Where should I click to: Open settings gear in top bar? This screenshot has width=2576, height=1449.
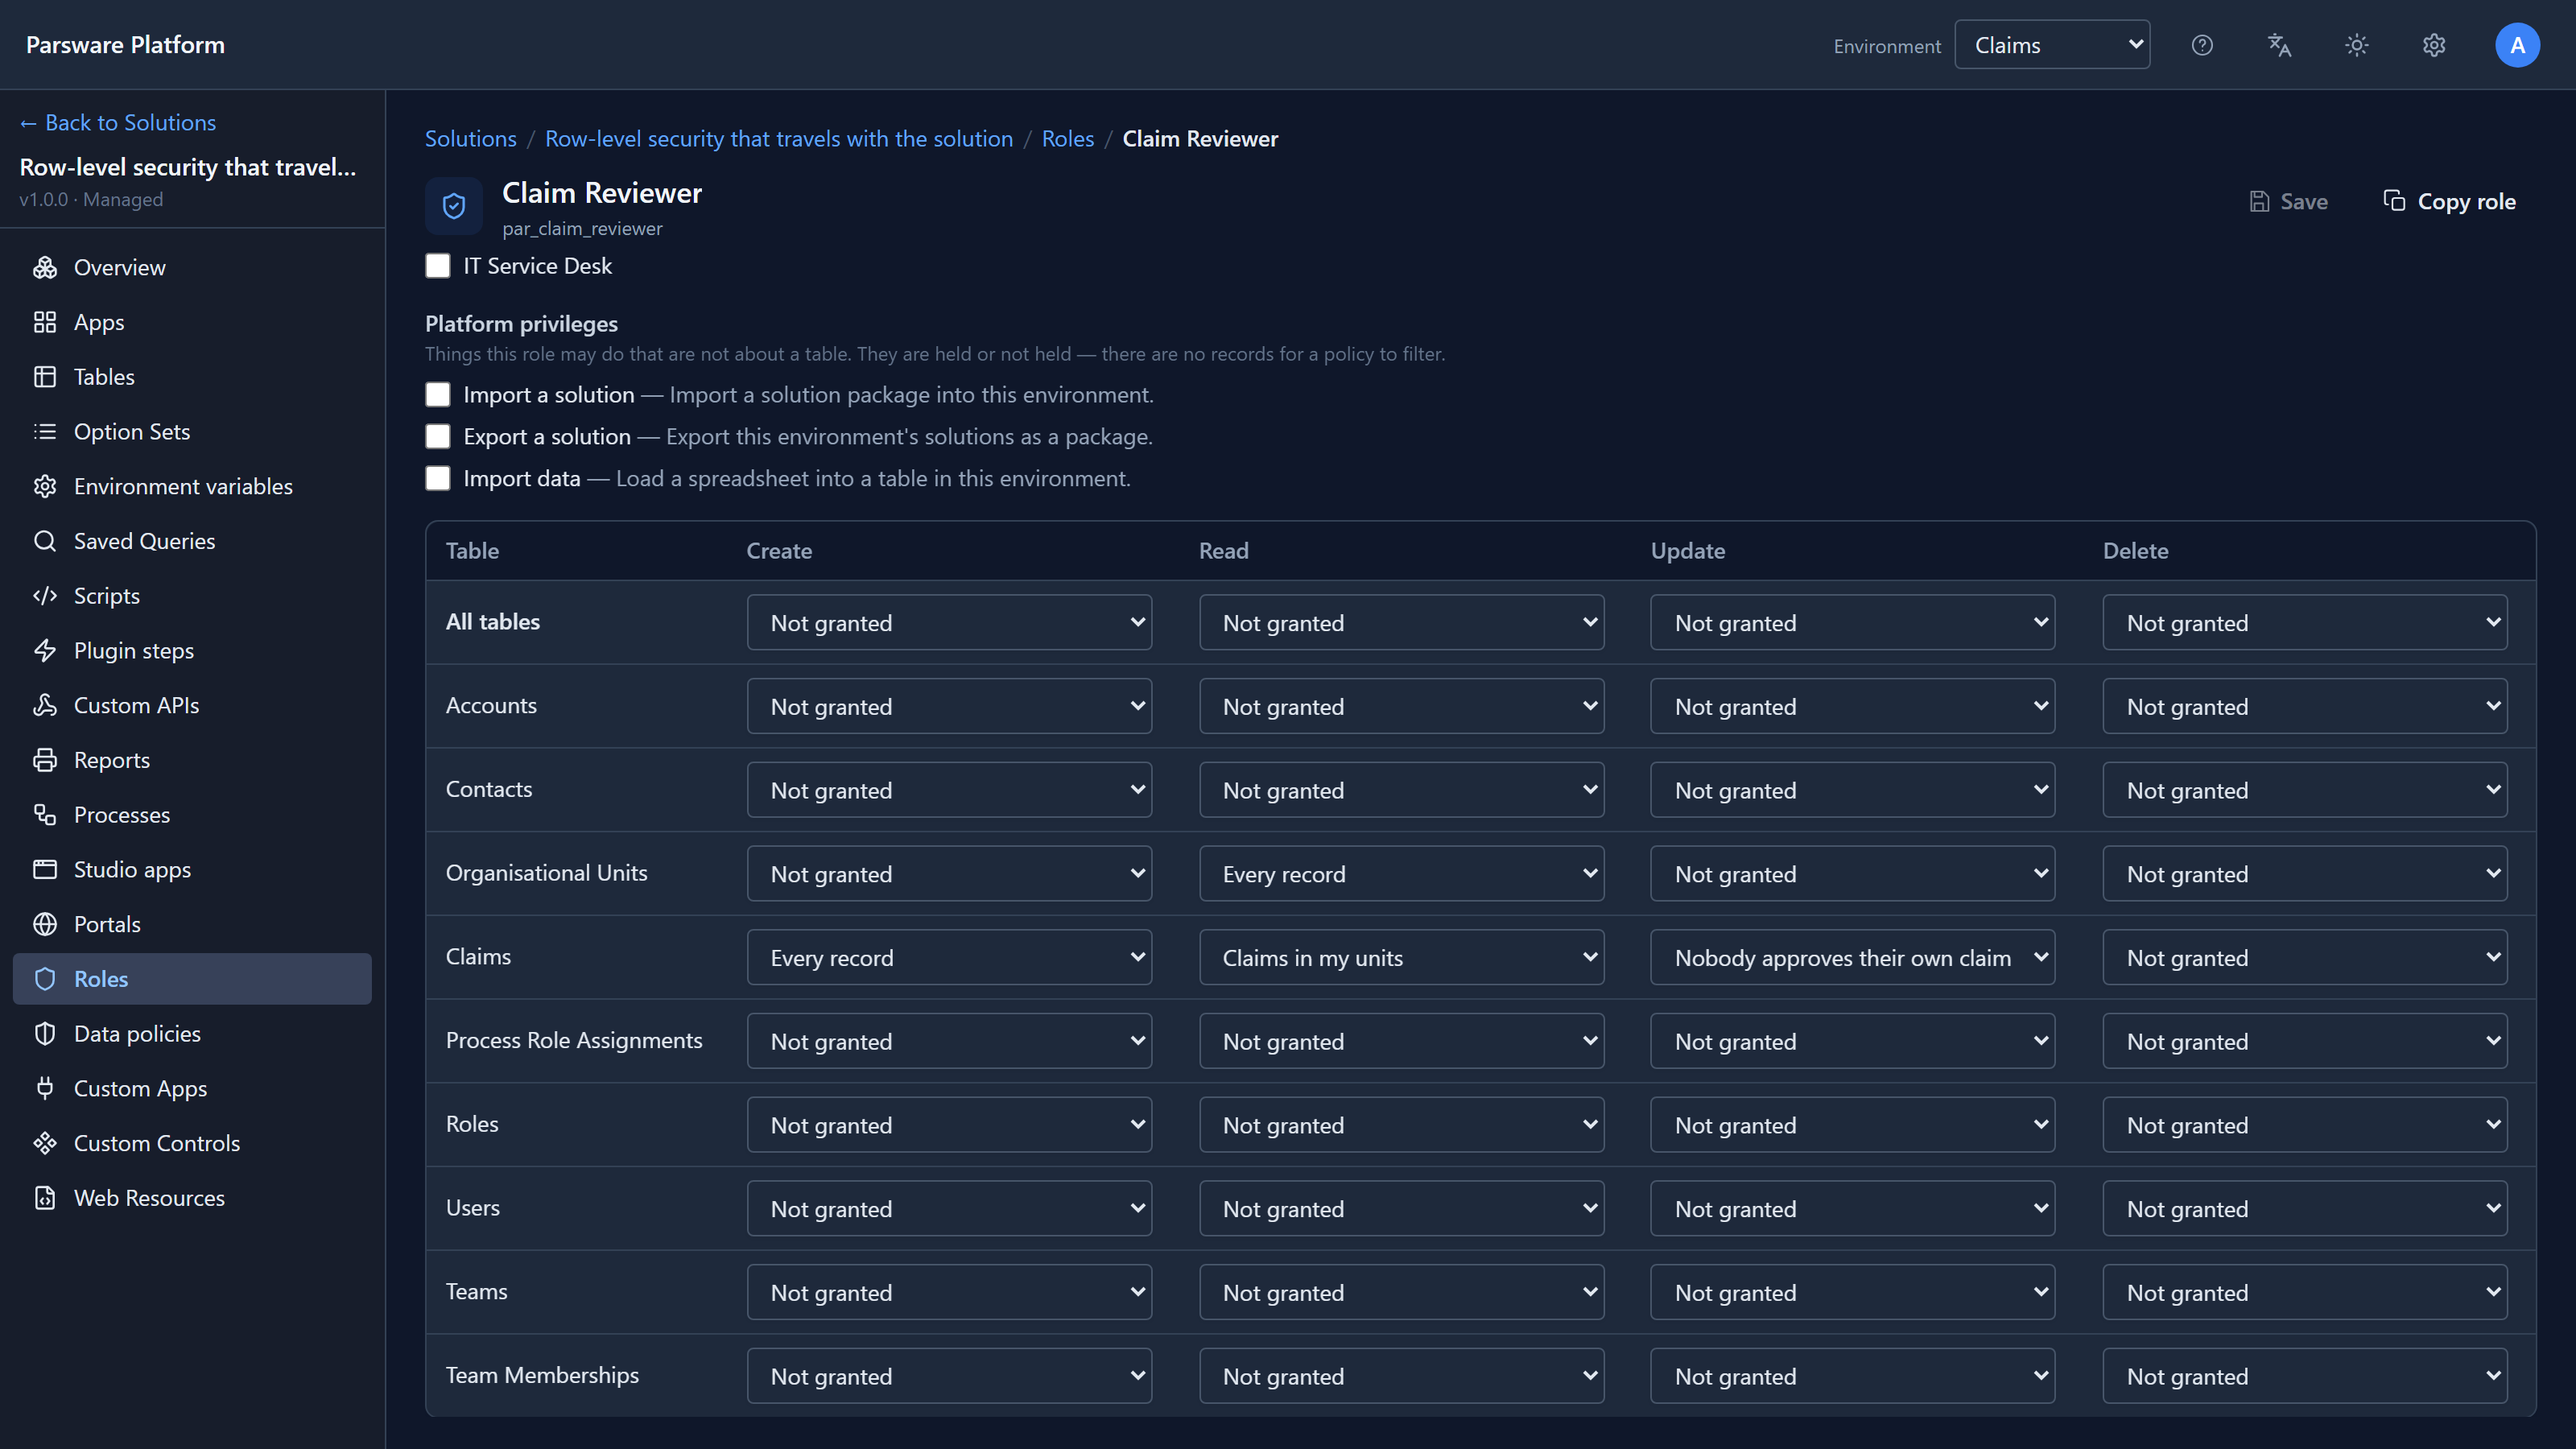tap(2434, 45)
